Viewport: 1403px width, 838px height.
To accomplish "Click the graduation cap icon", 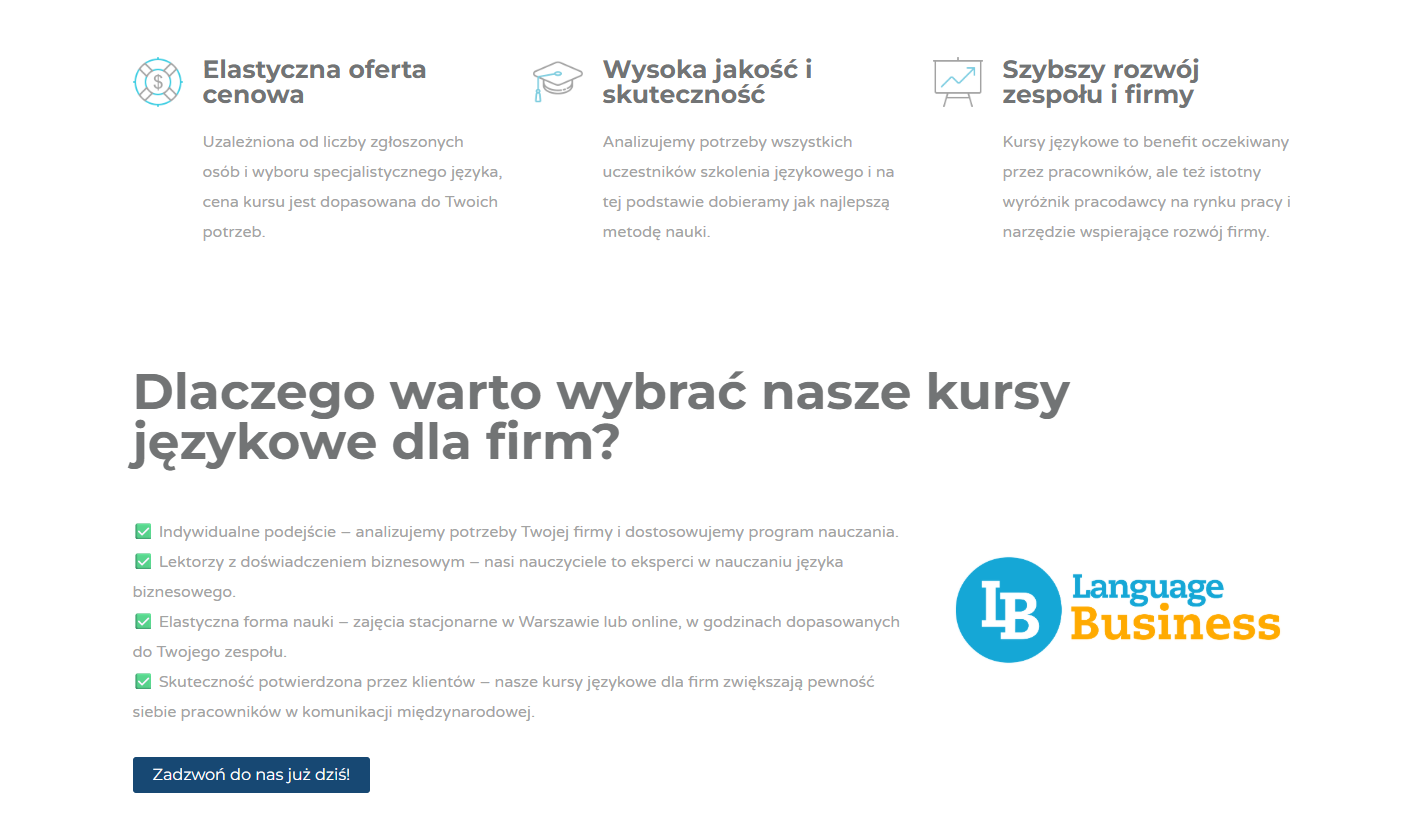I will [x=557, y=82].
